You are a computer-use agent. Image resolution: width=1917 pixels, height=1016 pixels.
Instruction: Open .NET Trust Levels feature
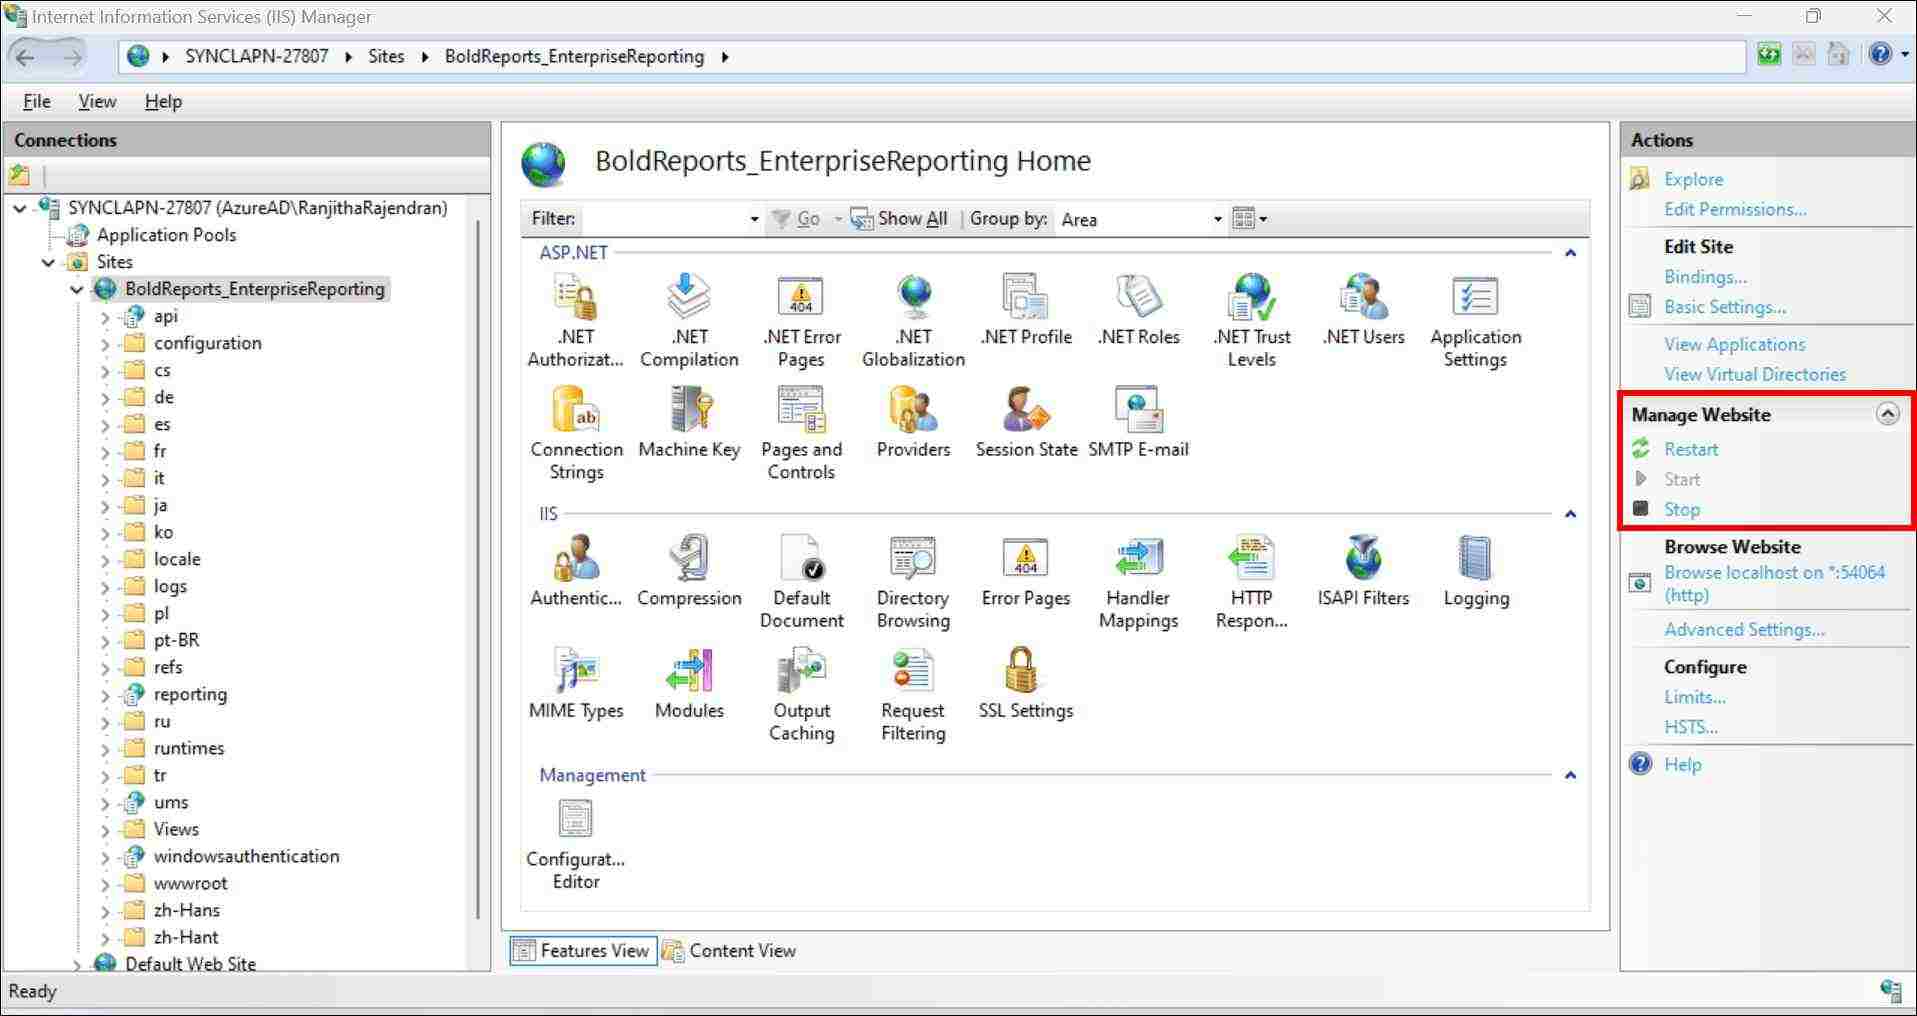tap(1251, 320)
